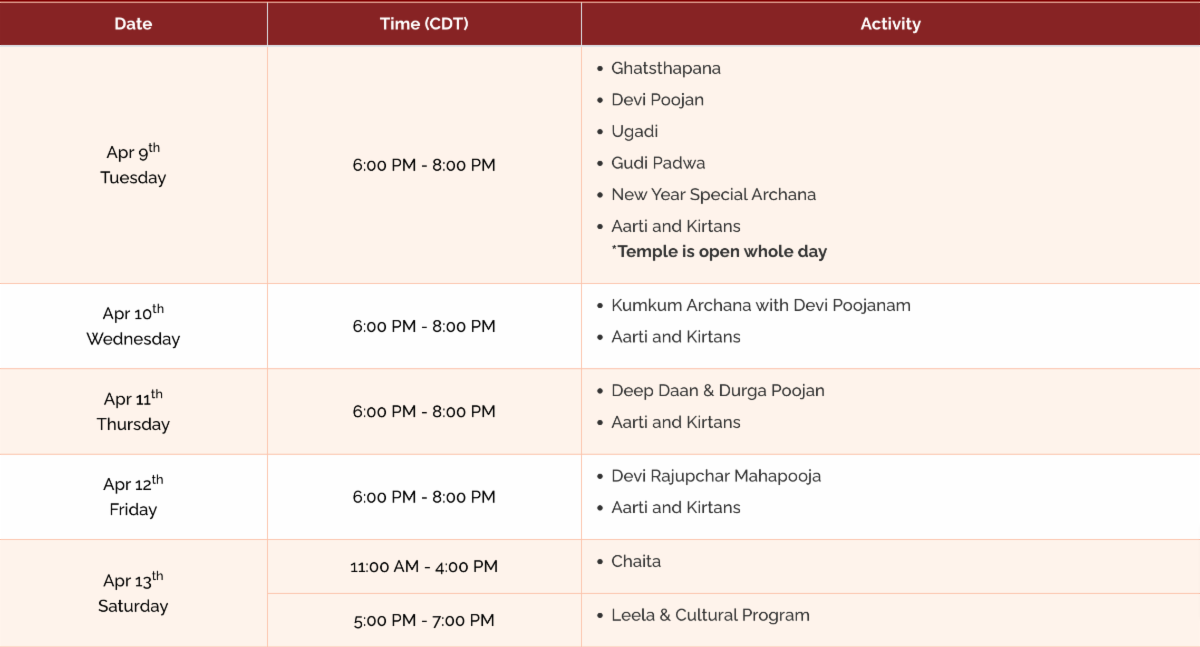
Task: Click the 11:00 AM - 4:00 PM time cell
Action: click(x=424, y=567)
